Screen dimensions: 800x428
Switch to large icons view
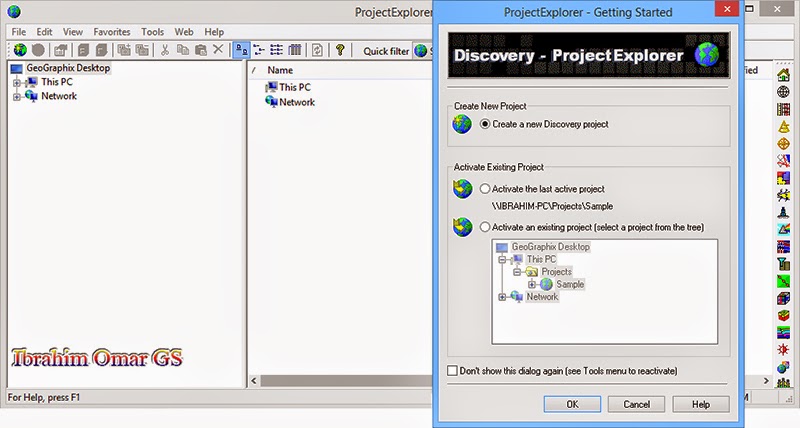pos(241,50)
